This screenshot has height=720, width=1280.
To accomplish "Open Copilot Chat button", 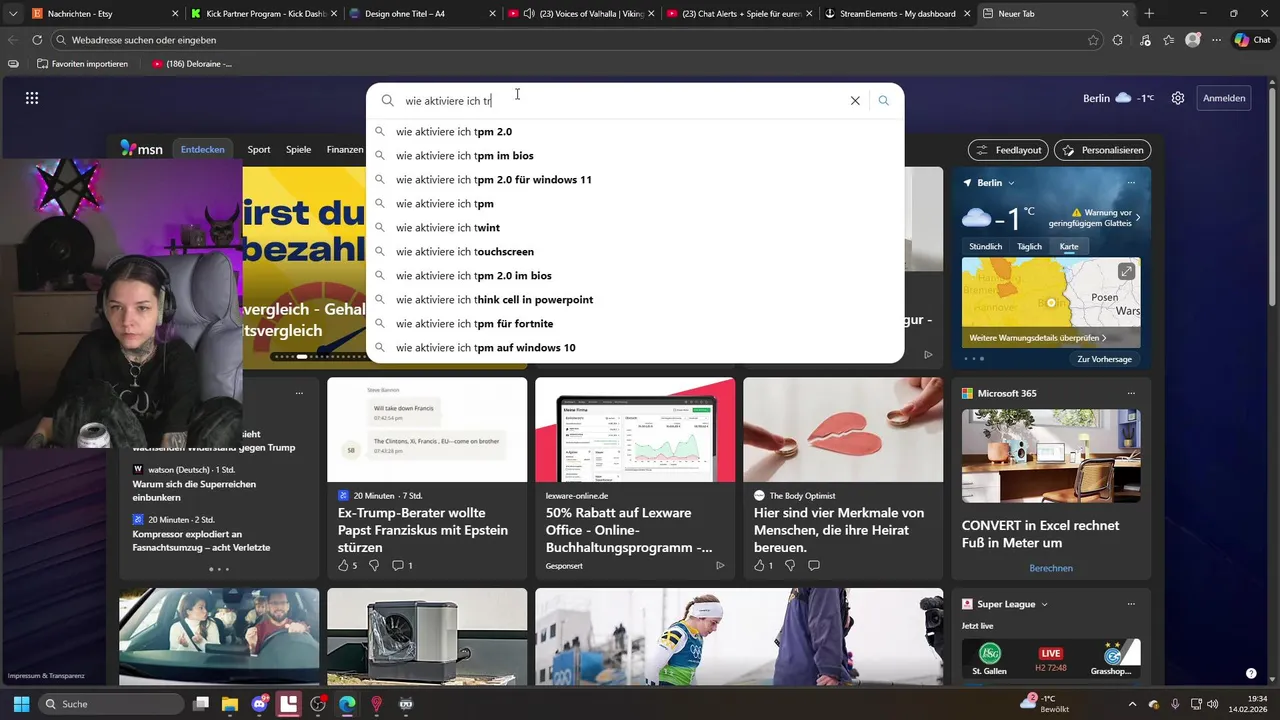I will tap(1253, 40).
